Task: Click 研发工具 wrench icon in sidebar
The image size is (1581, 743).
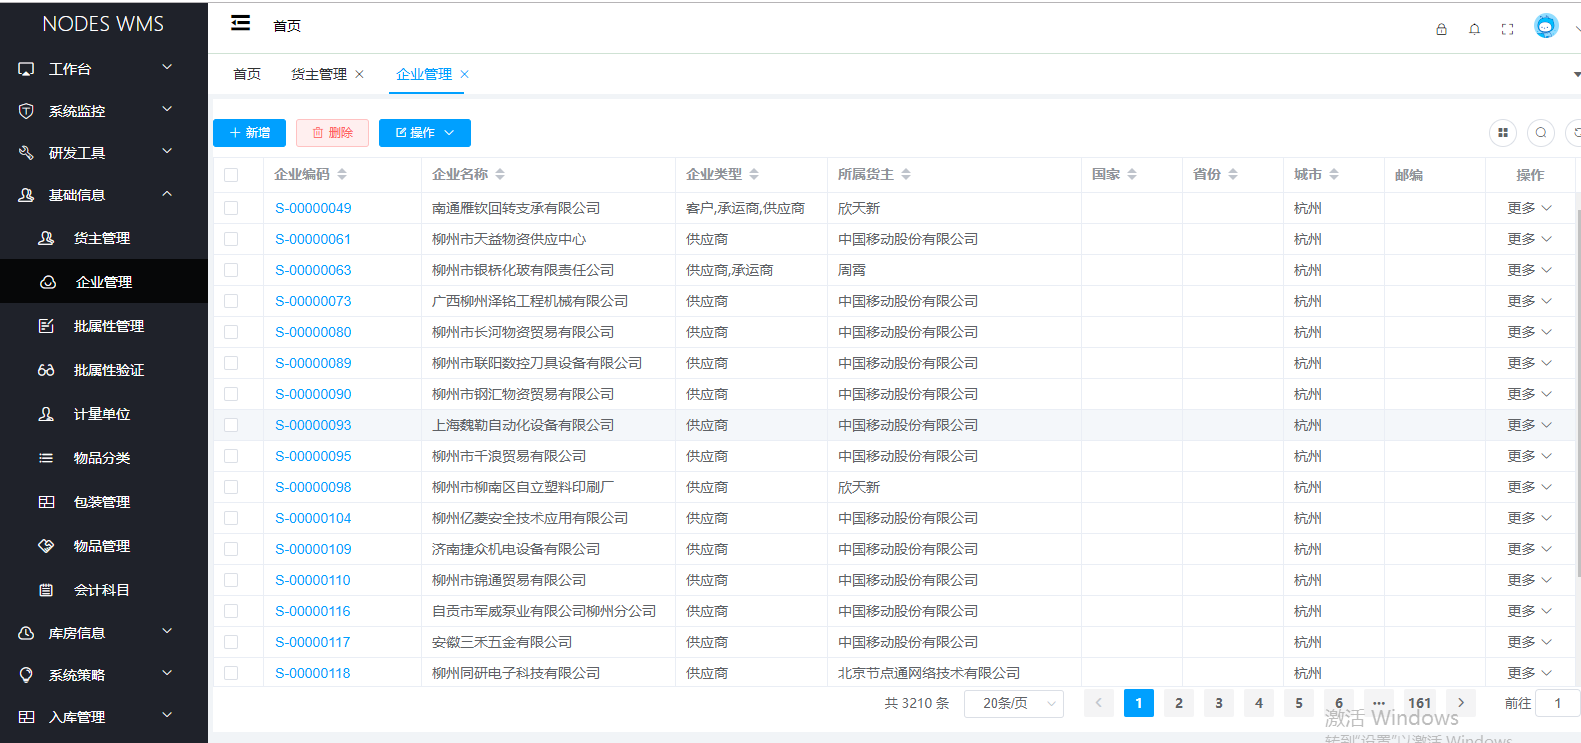Action: tap(26, 153)
